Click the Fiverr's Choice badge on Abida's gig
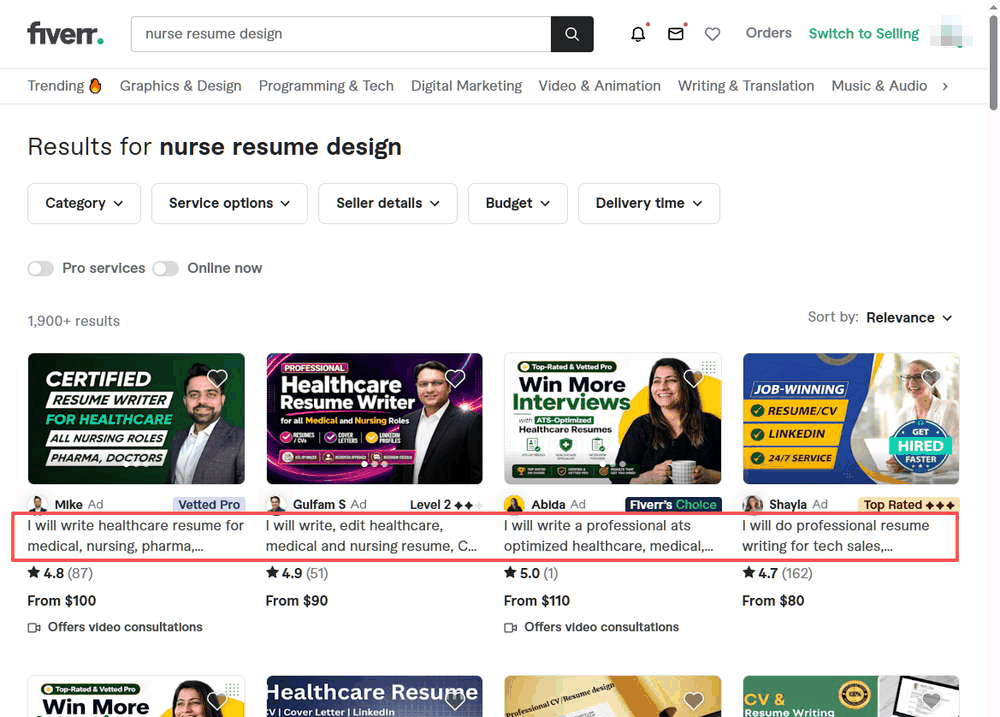This screenshot has height=717, width=1000. pyautogui.click(x=673, y=505)
